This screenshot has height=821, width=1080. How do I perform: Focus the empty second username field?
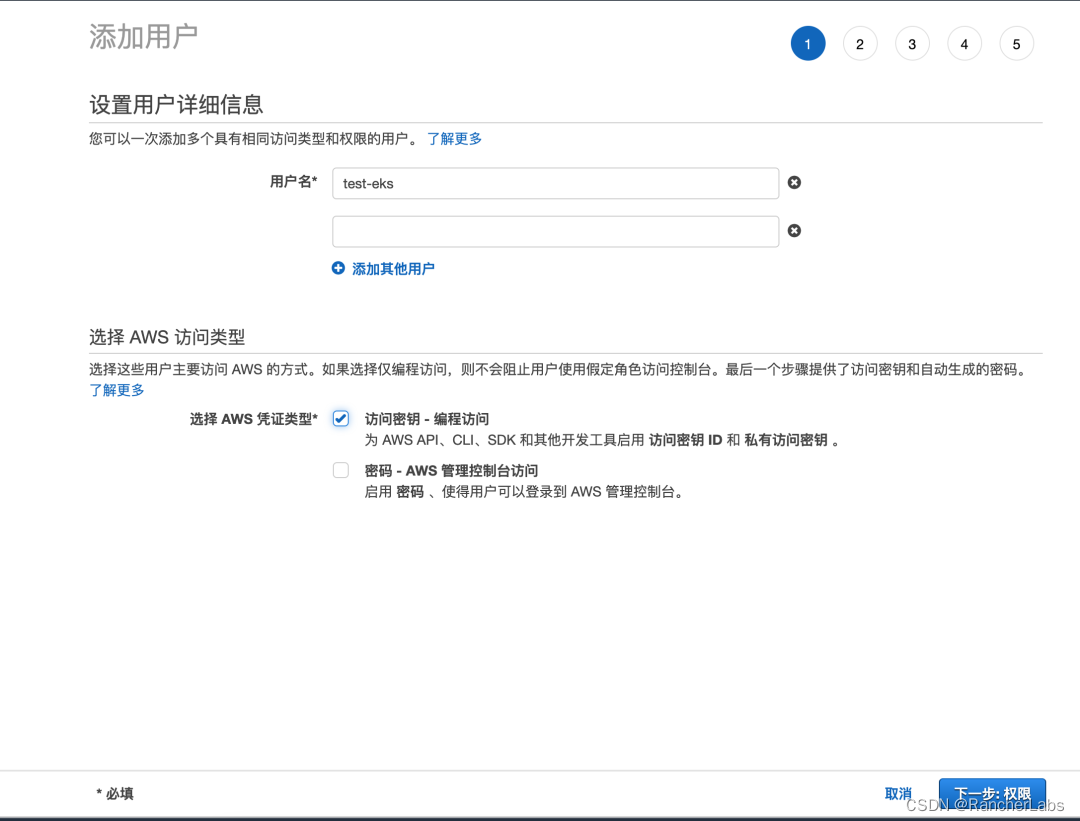(x=556, y=231)
